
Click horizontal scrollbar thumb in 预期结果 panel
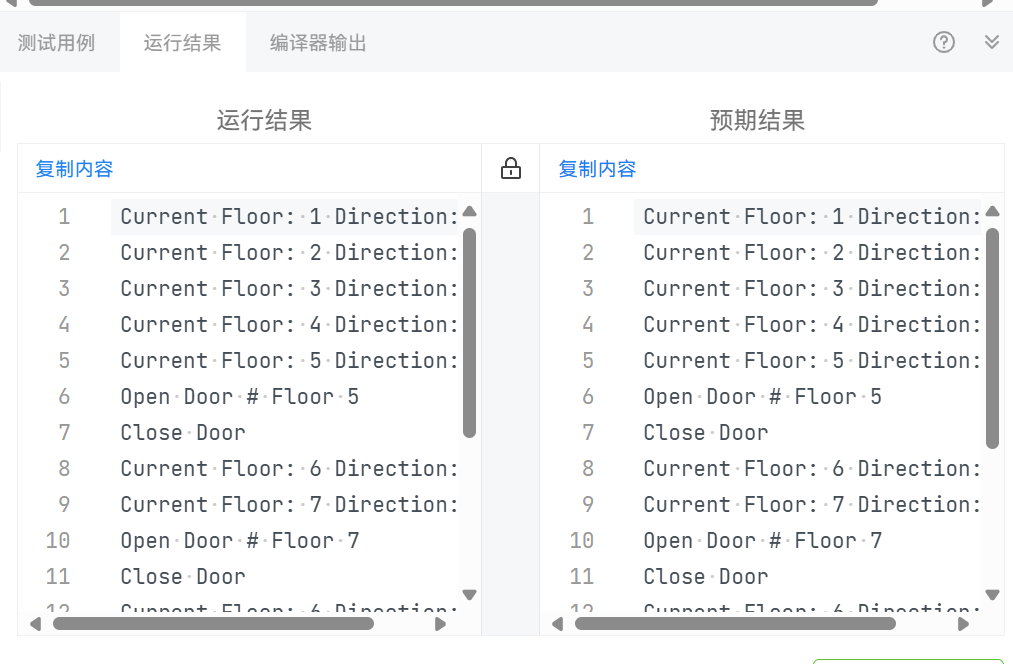735,623
